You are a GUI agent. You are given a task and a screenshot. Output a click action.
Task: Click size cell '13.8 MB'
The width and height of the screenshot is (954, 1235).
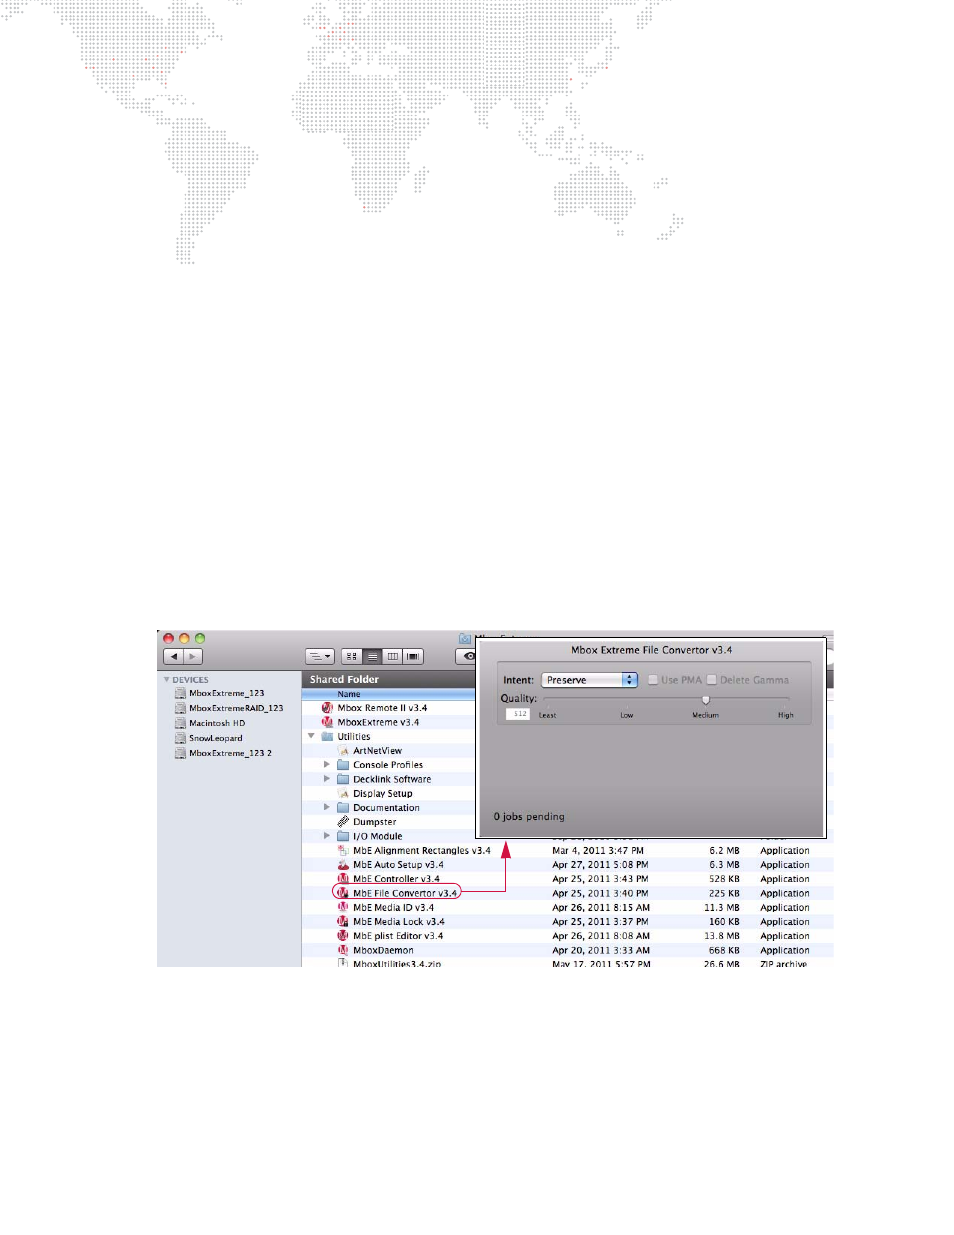click(722, 936)
